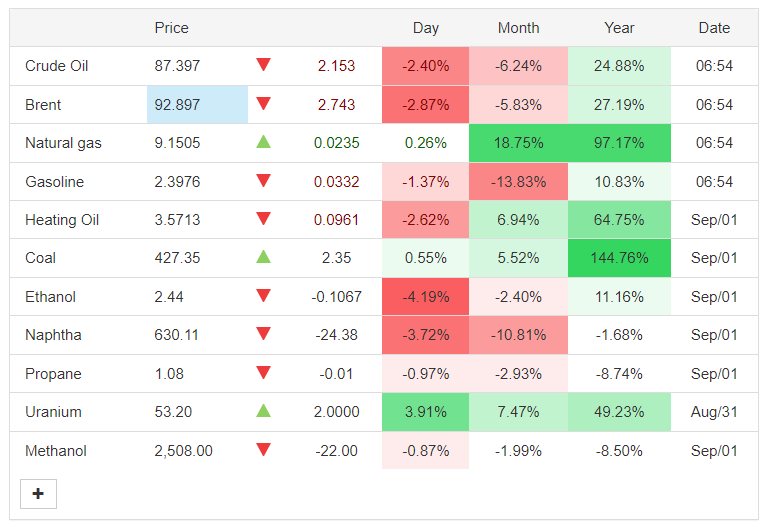Select the highlighted Brent price 92.897
The width and height of the screenshot is (765, 528).
click(x=177, y=105)
